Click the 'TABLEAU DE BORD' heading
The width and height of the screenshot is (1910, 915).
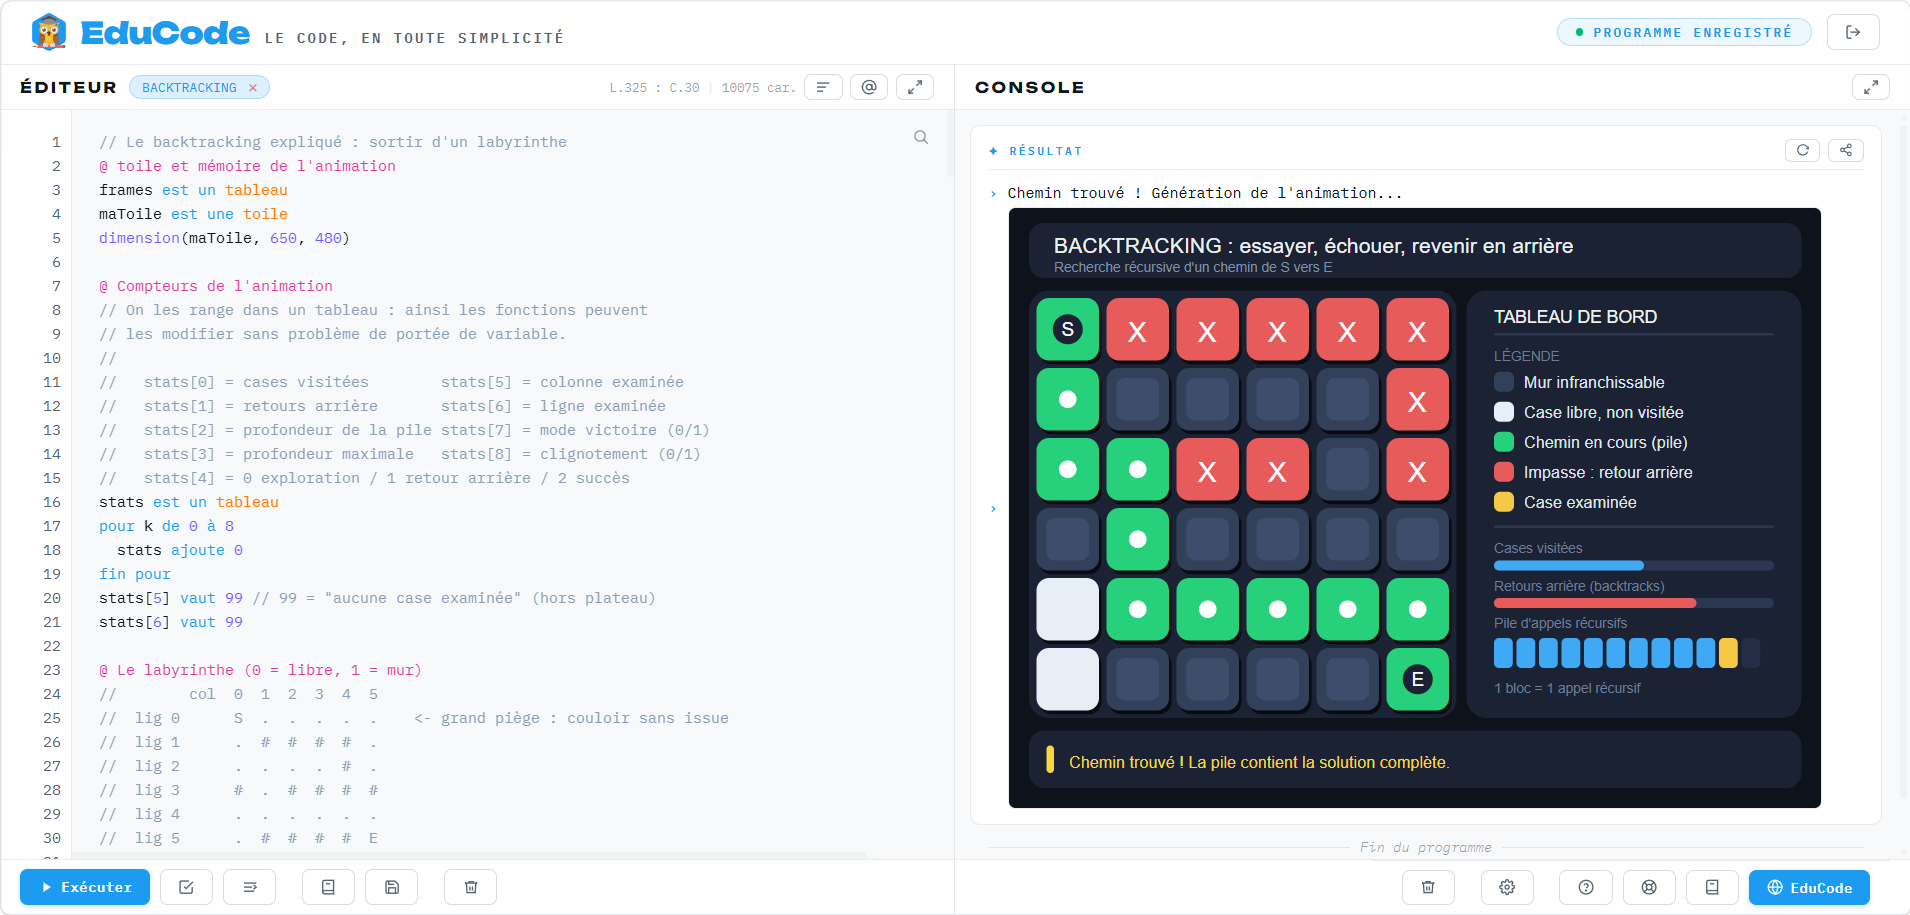(1575, 317)
